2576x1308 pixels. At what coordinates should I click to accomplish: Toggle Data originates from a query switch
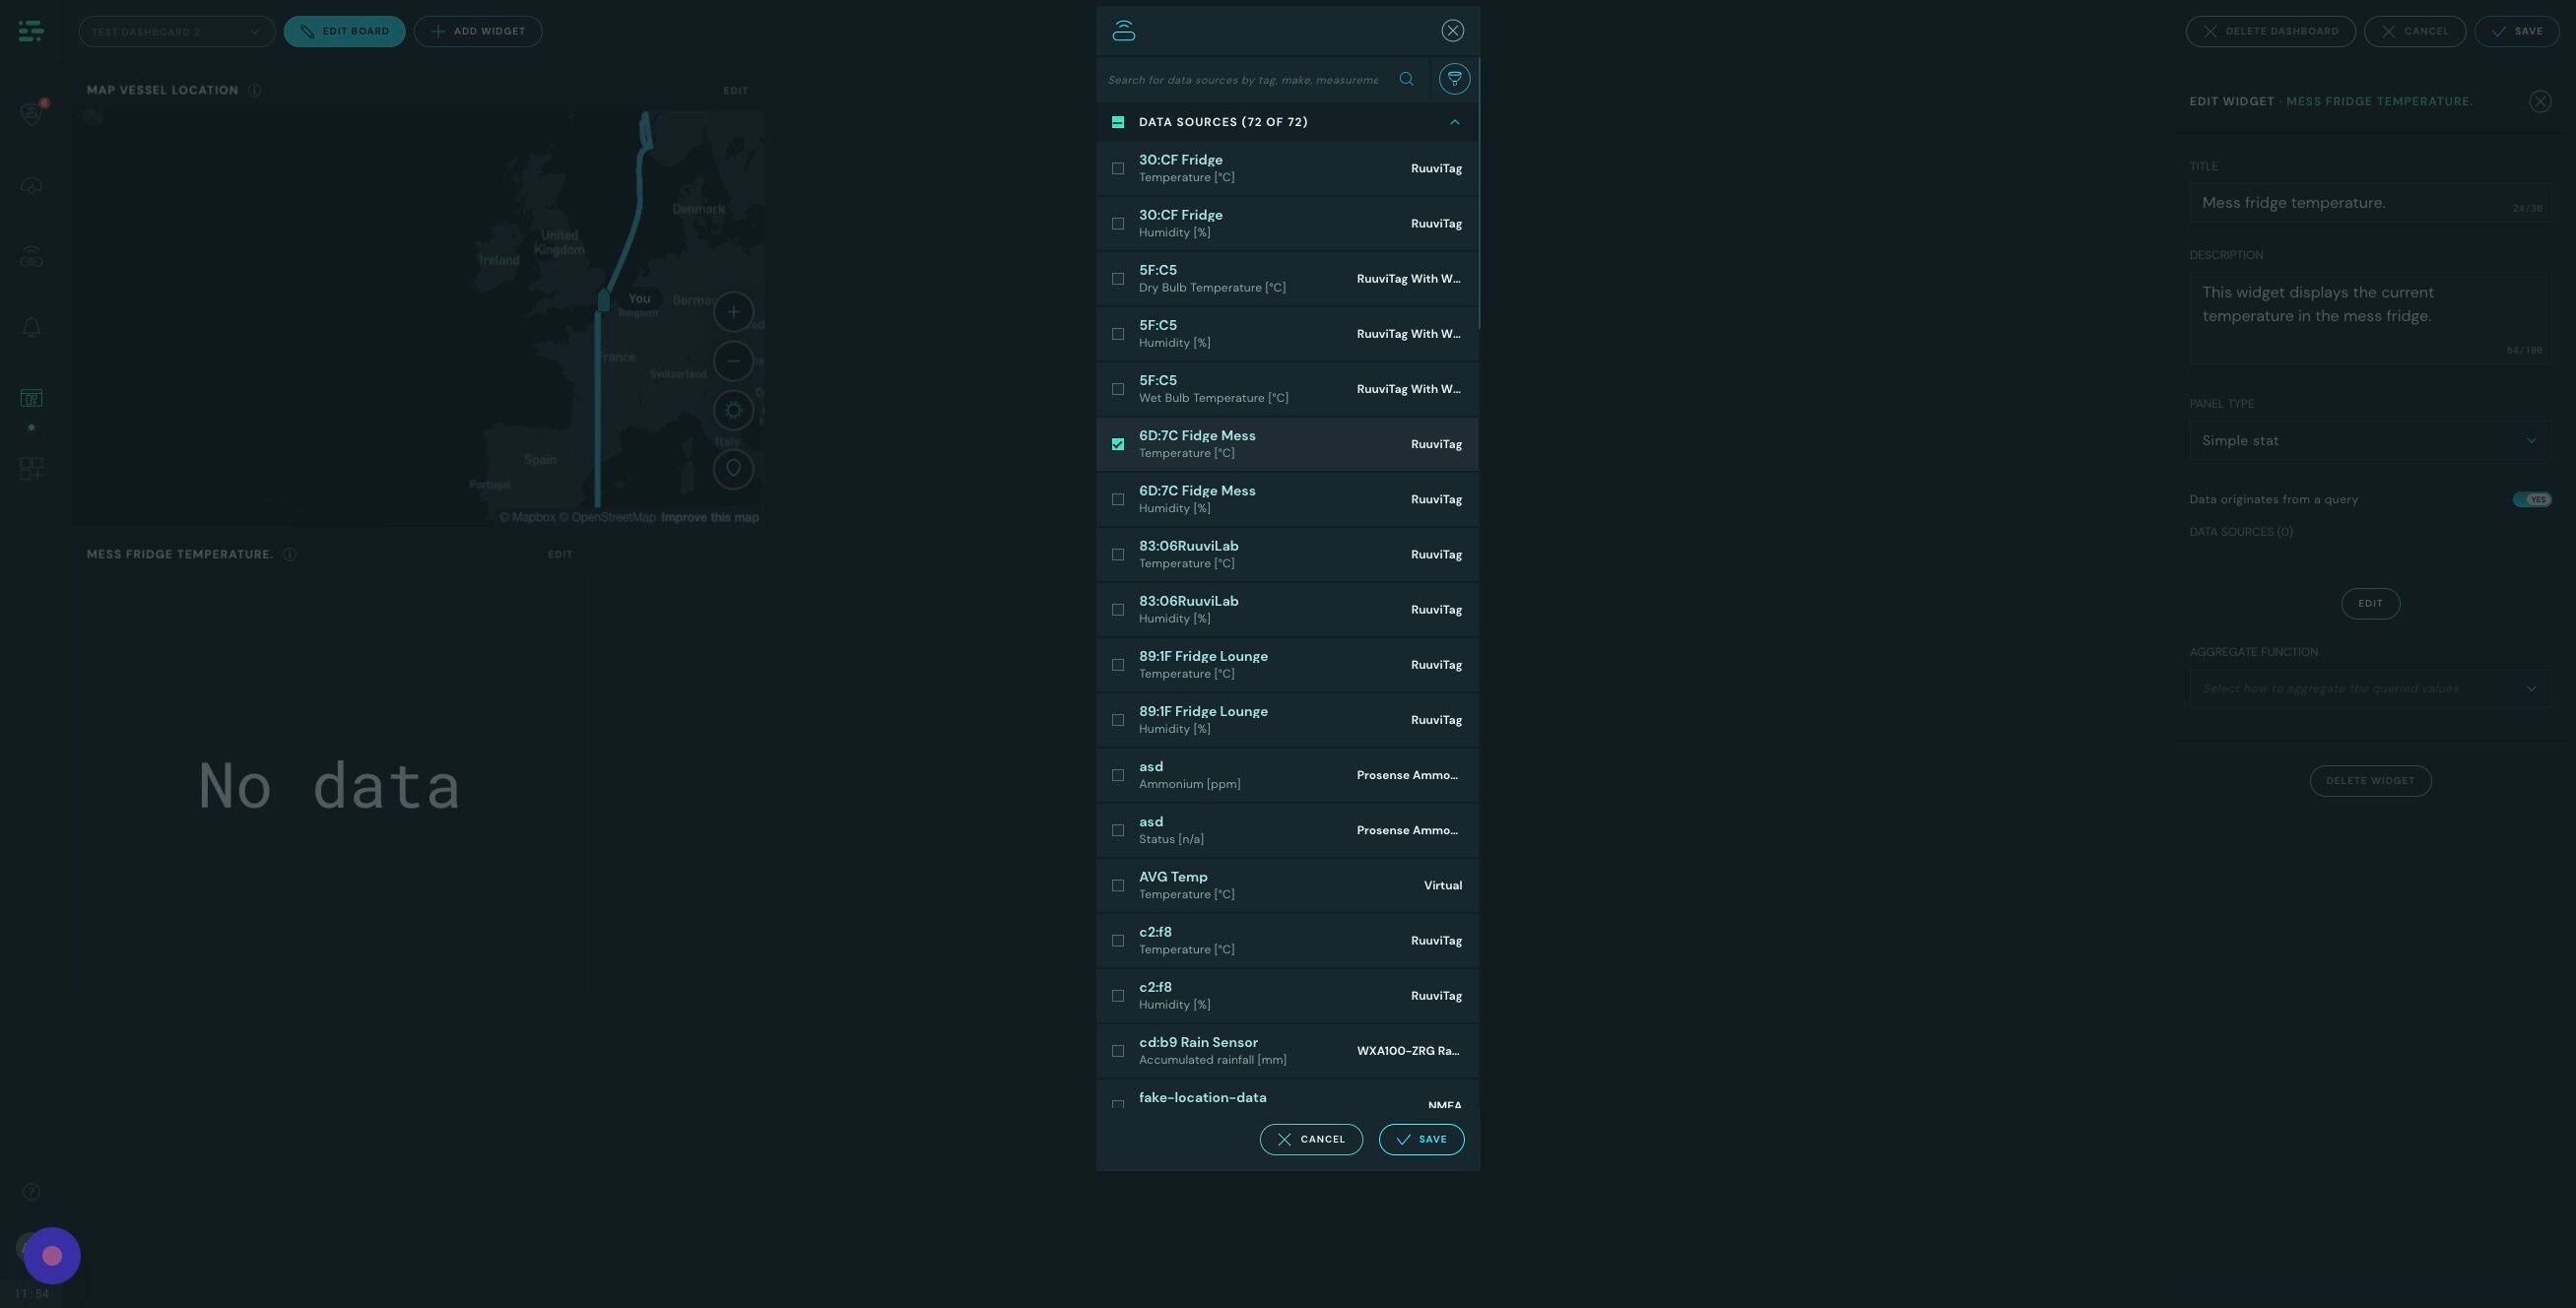(x=2531, y=499)
